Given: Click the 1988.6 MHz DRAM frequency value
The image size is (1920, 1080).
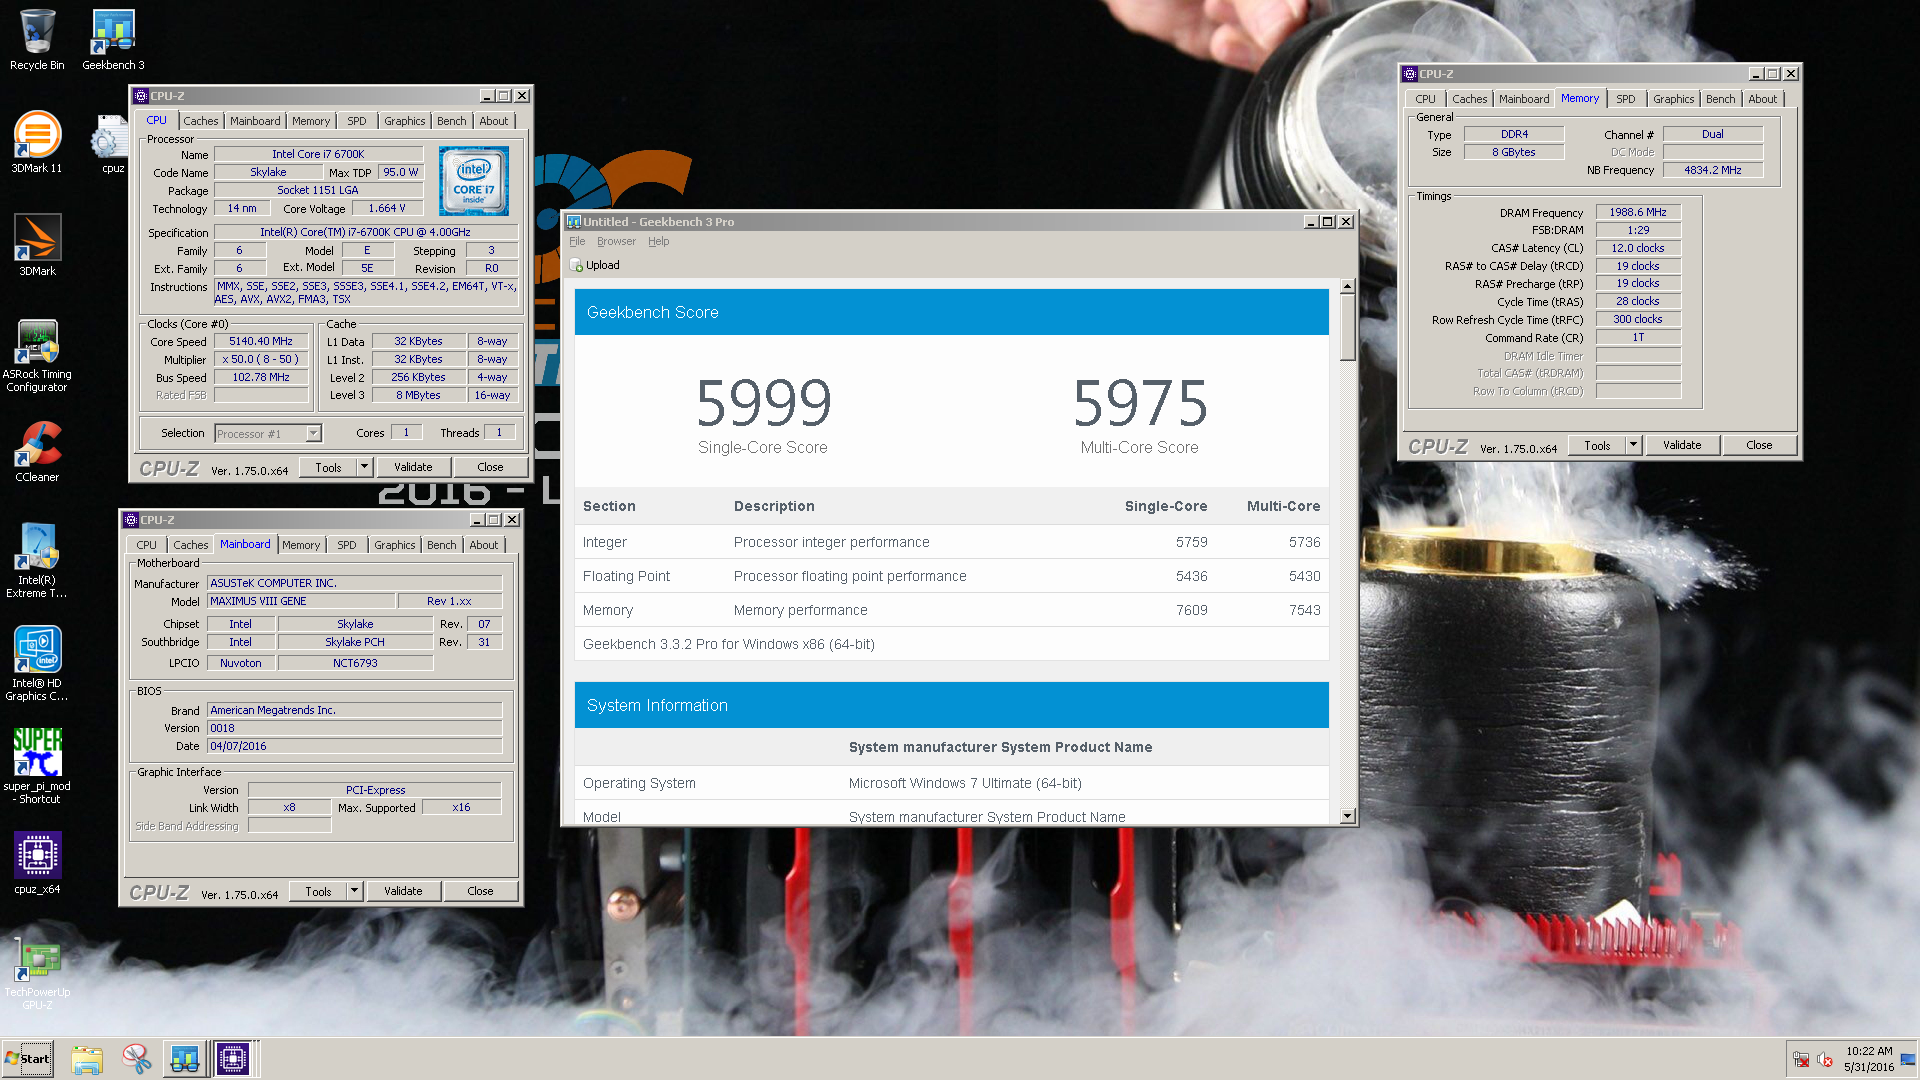Looking at the screenshot, I should [1638, 212].
